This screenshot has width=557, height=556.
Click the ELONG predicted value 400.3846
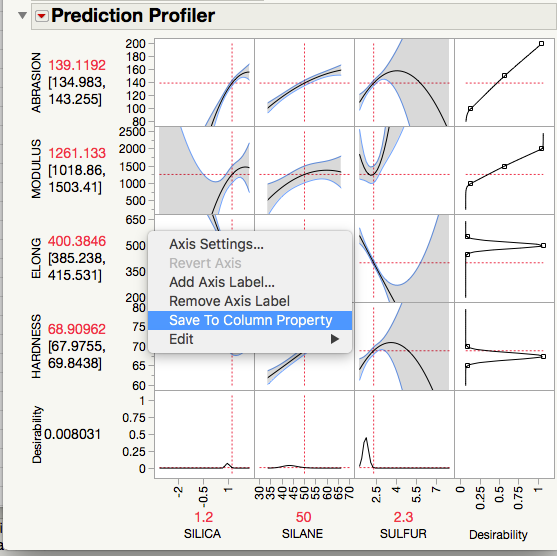(x=77, y=241)
